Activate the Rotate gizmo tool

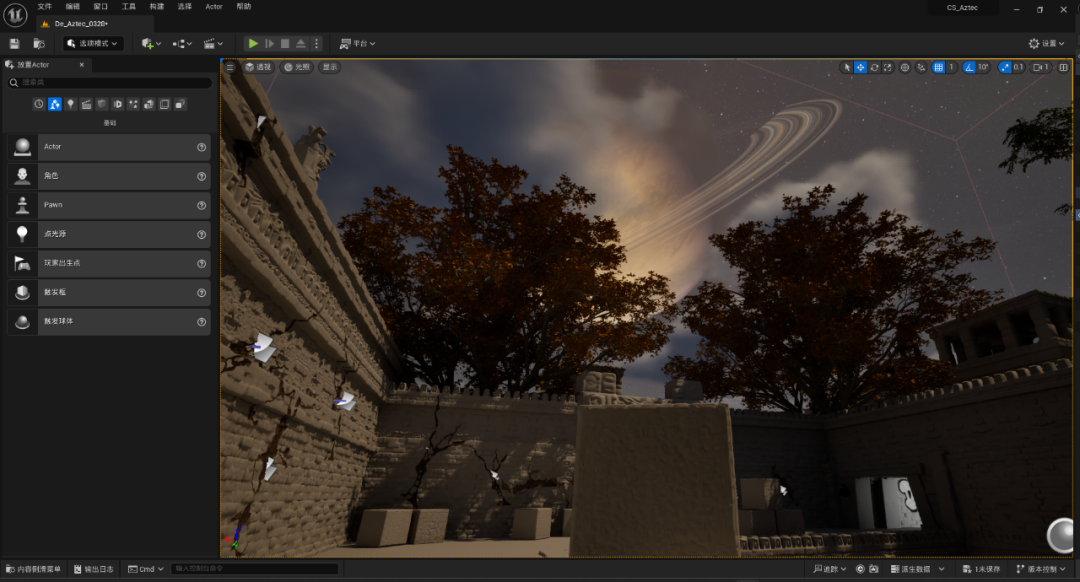click(x=874, y=67)
